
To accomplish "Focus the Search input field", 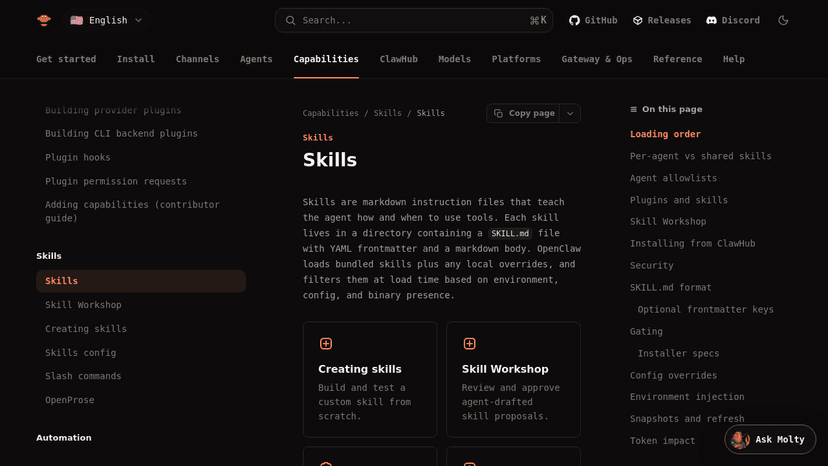I will [413, 20].
